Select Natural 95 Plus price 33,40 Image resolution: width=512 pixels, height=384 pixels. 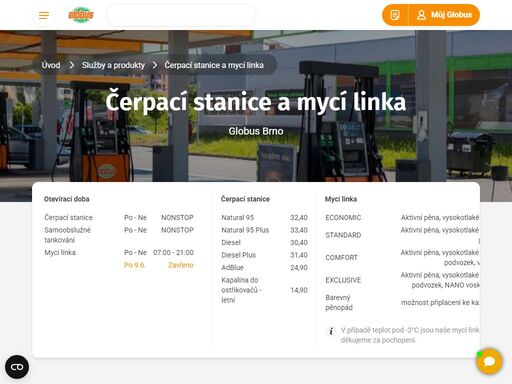click(x=299, y=230)
